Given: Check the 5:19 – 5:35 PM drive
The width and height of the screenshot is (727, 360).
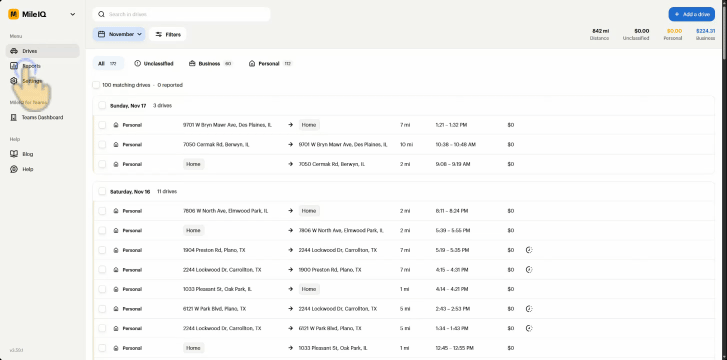Looking at the screenshot, I should coord(102,250).
